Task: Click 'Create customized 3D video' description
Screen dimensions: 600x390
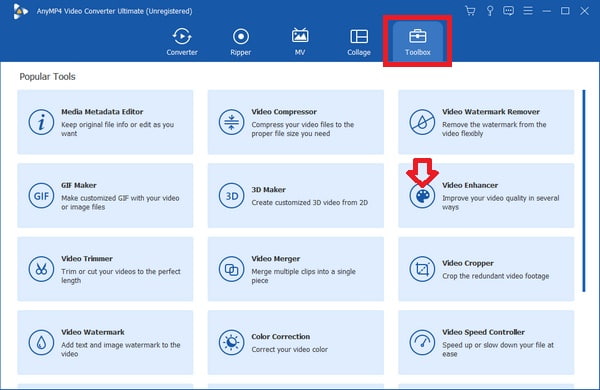Action: pyautogui.click(x=310, y=202)
